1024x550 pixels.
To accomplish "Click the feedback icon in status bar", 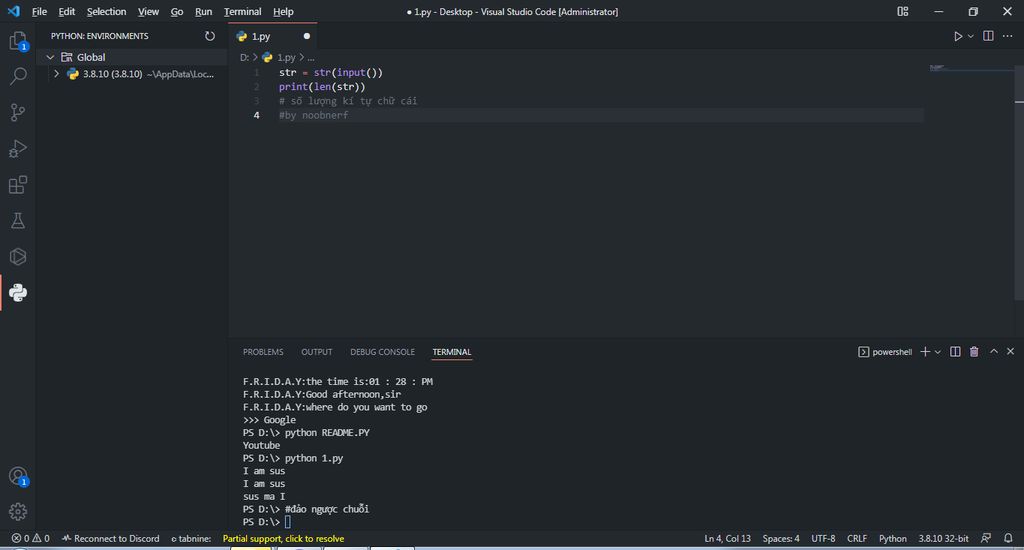I will (x=986, y=538).
